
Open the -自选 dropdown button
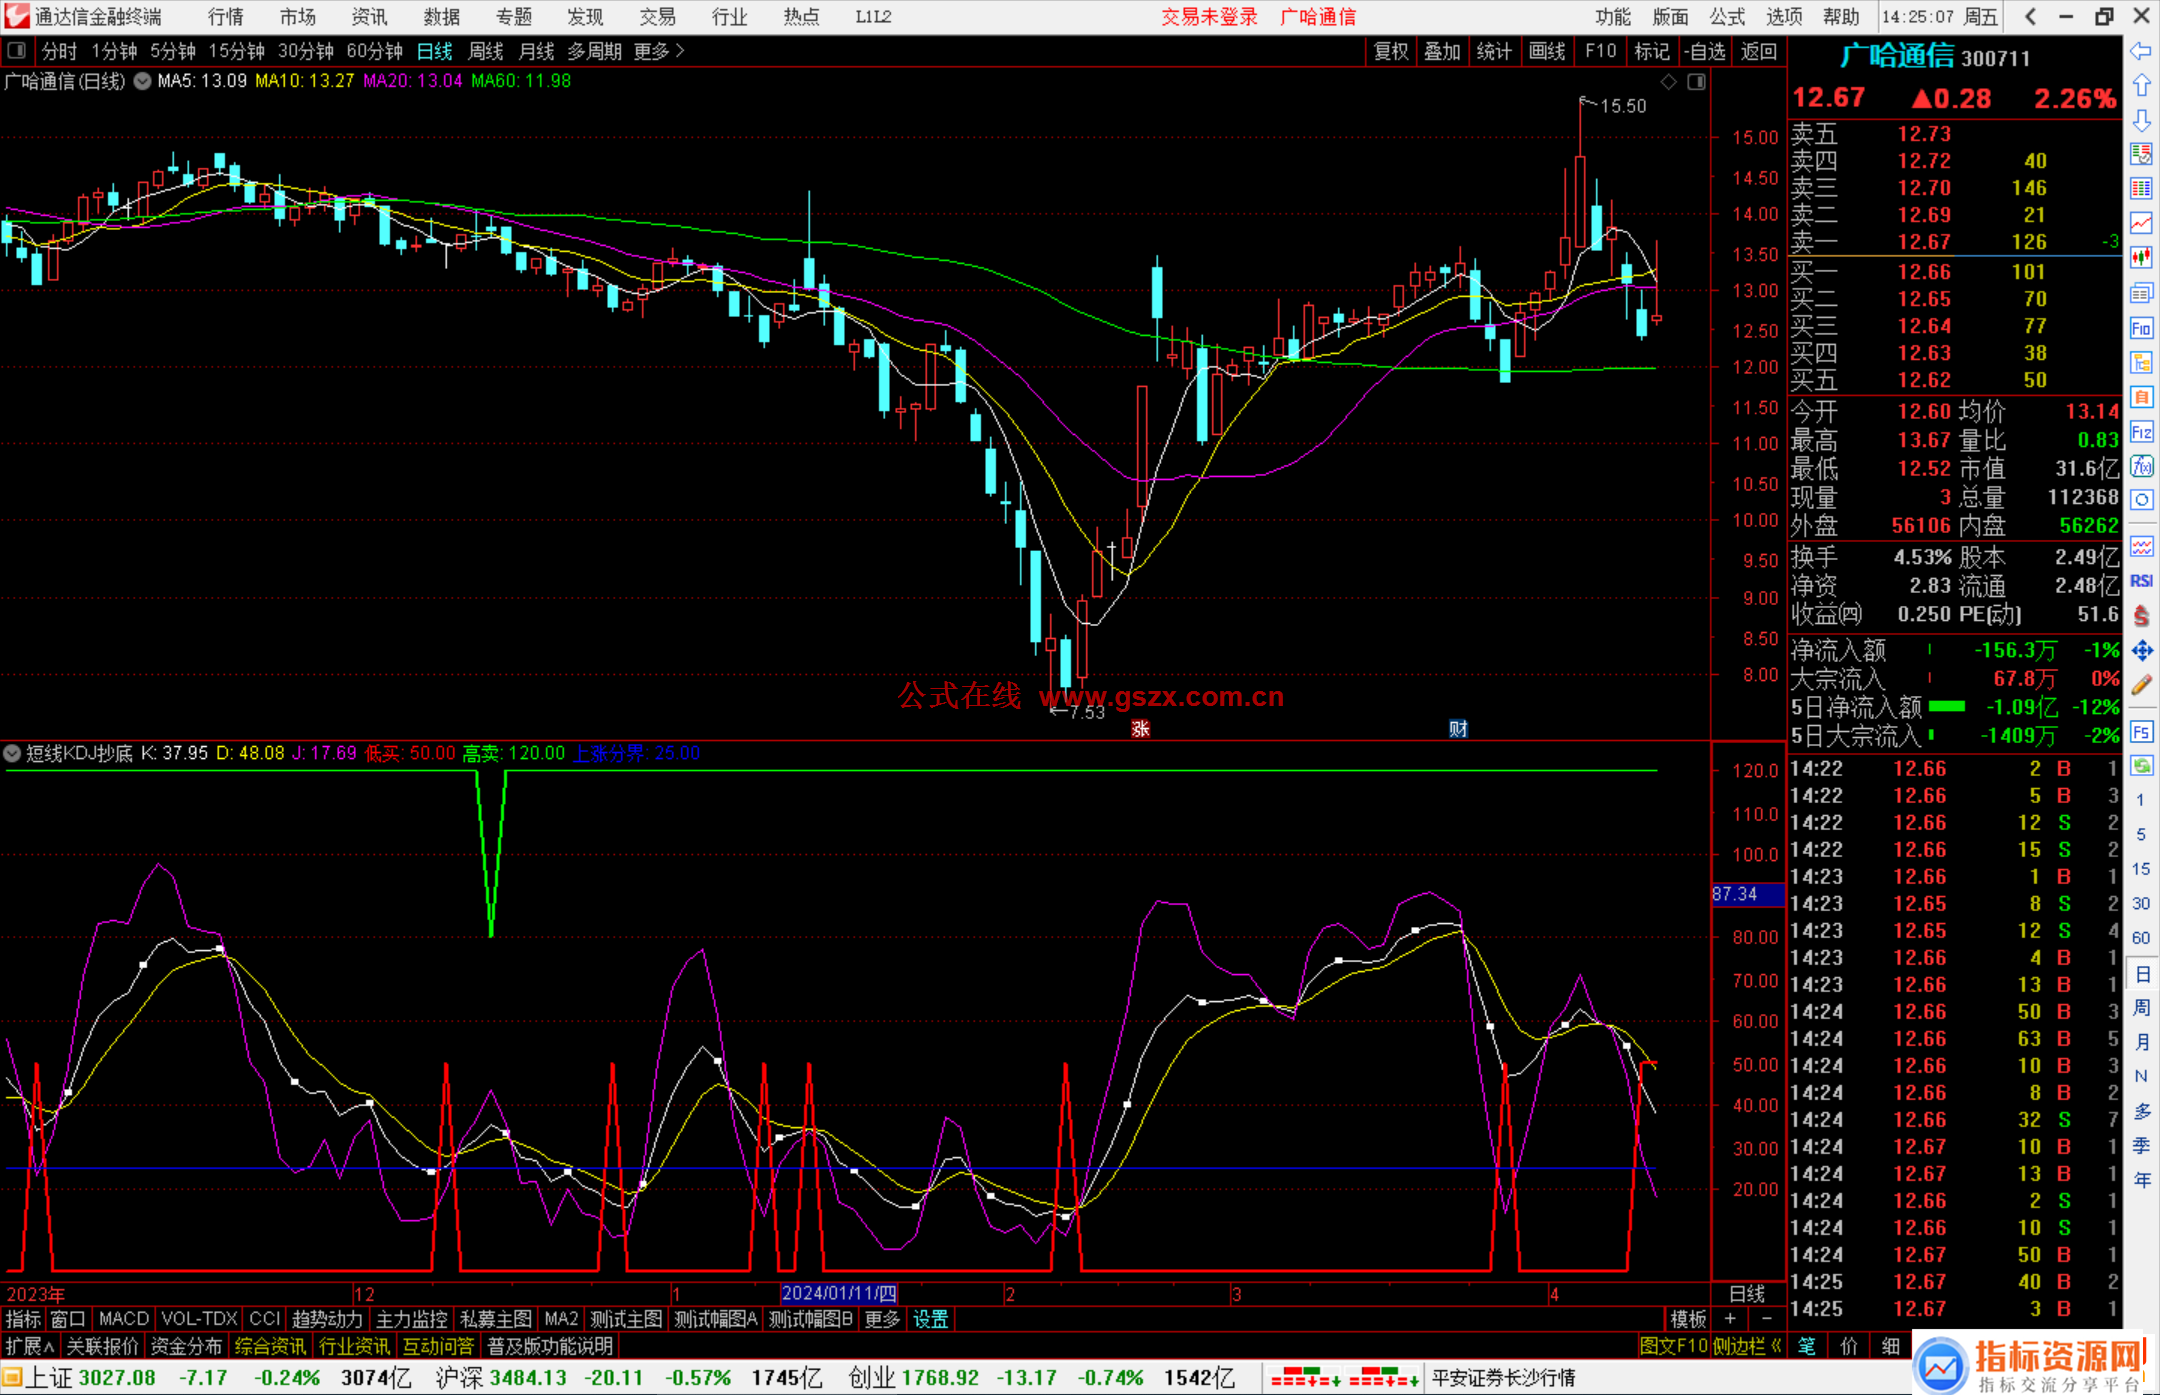coord(1704,51)
